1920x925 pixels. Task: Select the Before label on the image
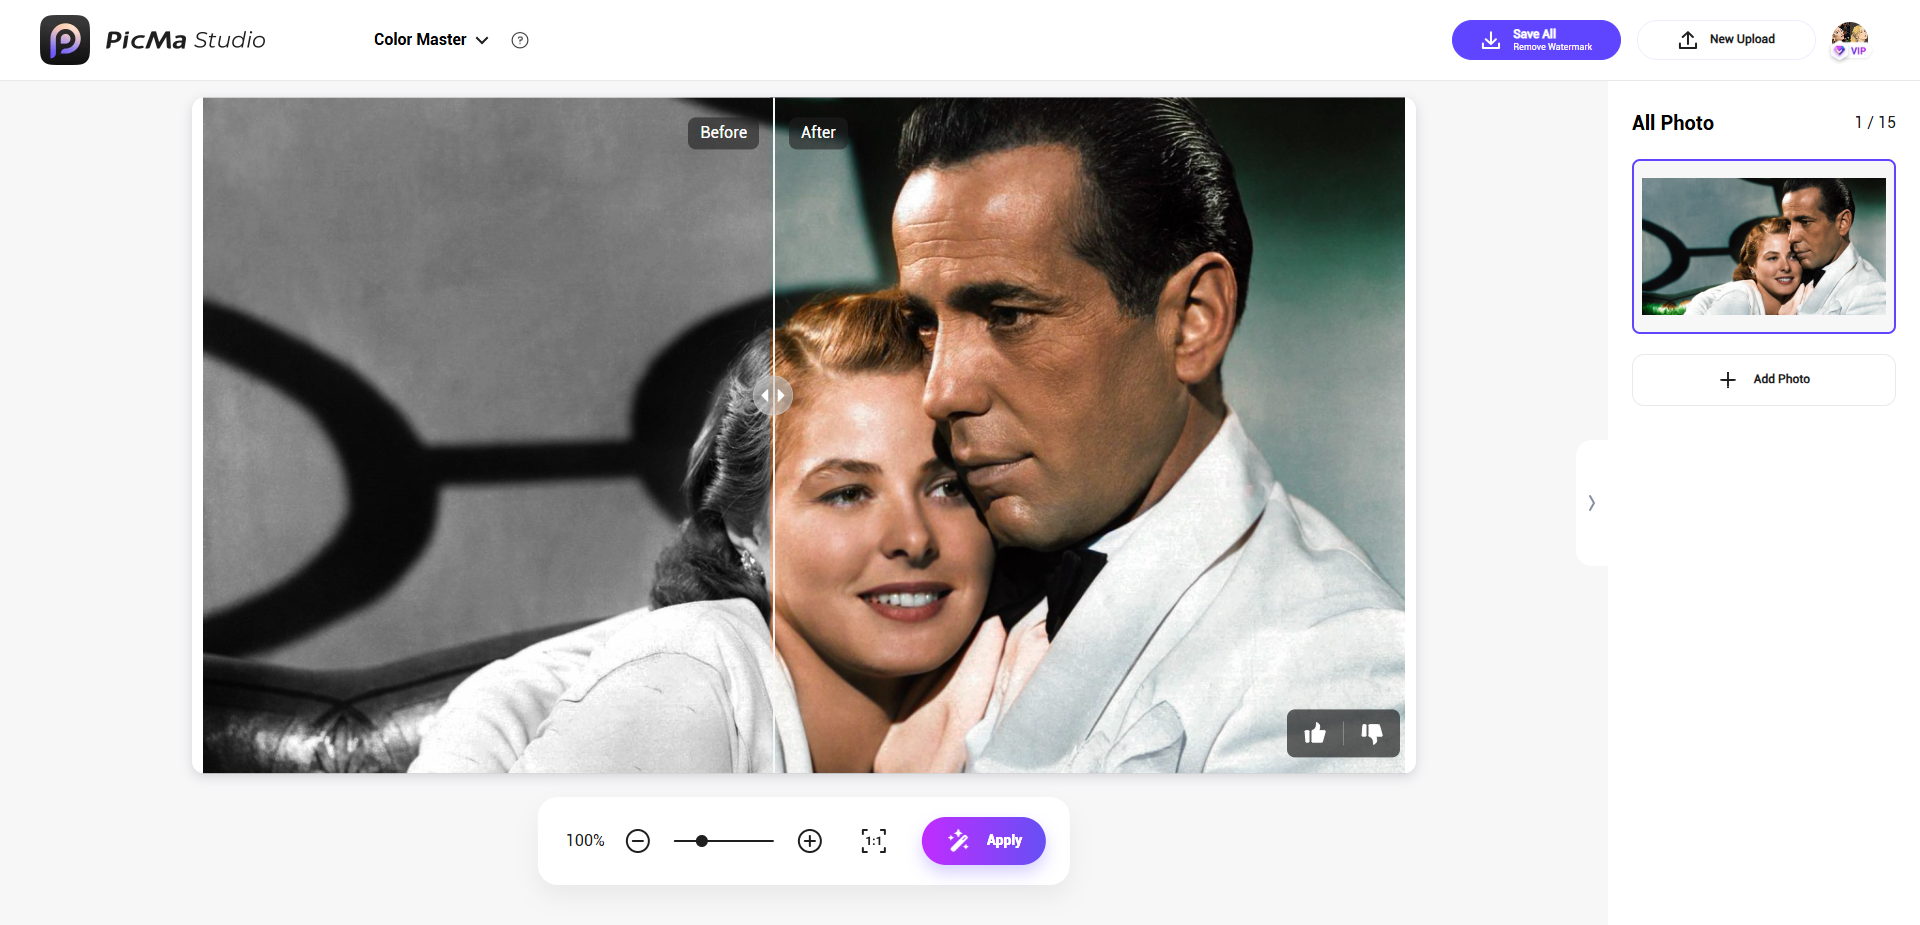[723, 132]
